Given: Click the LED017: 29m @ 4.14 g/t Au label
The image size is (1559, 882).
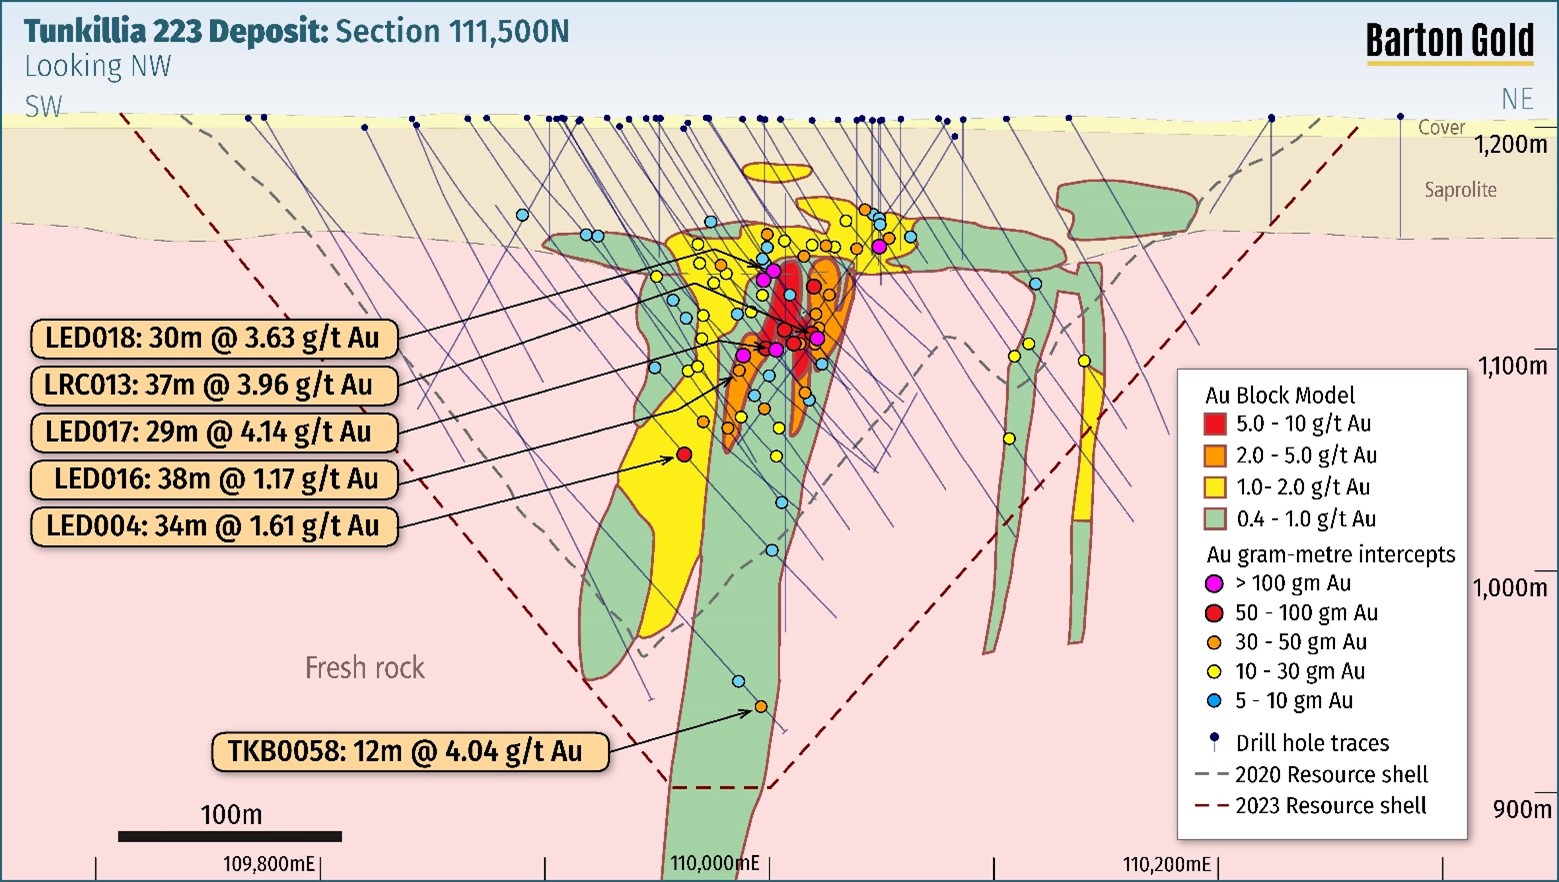Looking at the screenshot, I should [214, 432].
